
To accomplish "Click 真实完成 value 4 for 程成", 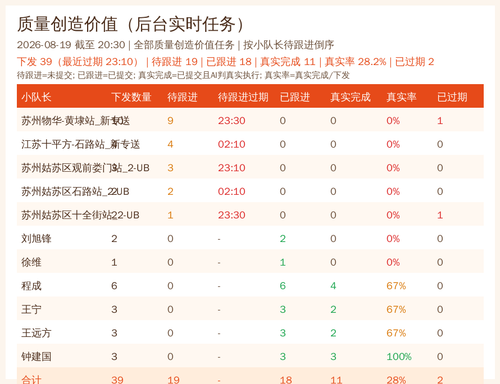I will (333, 286).
